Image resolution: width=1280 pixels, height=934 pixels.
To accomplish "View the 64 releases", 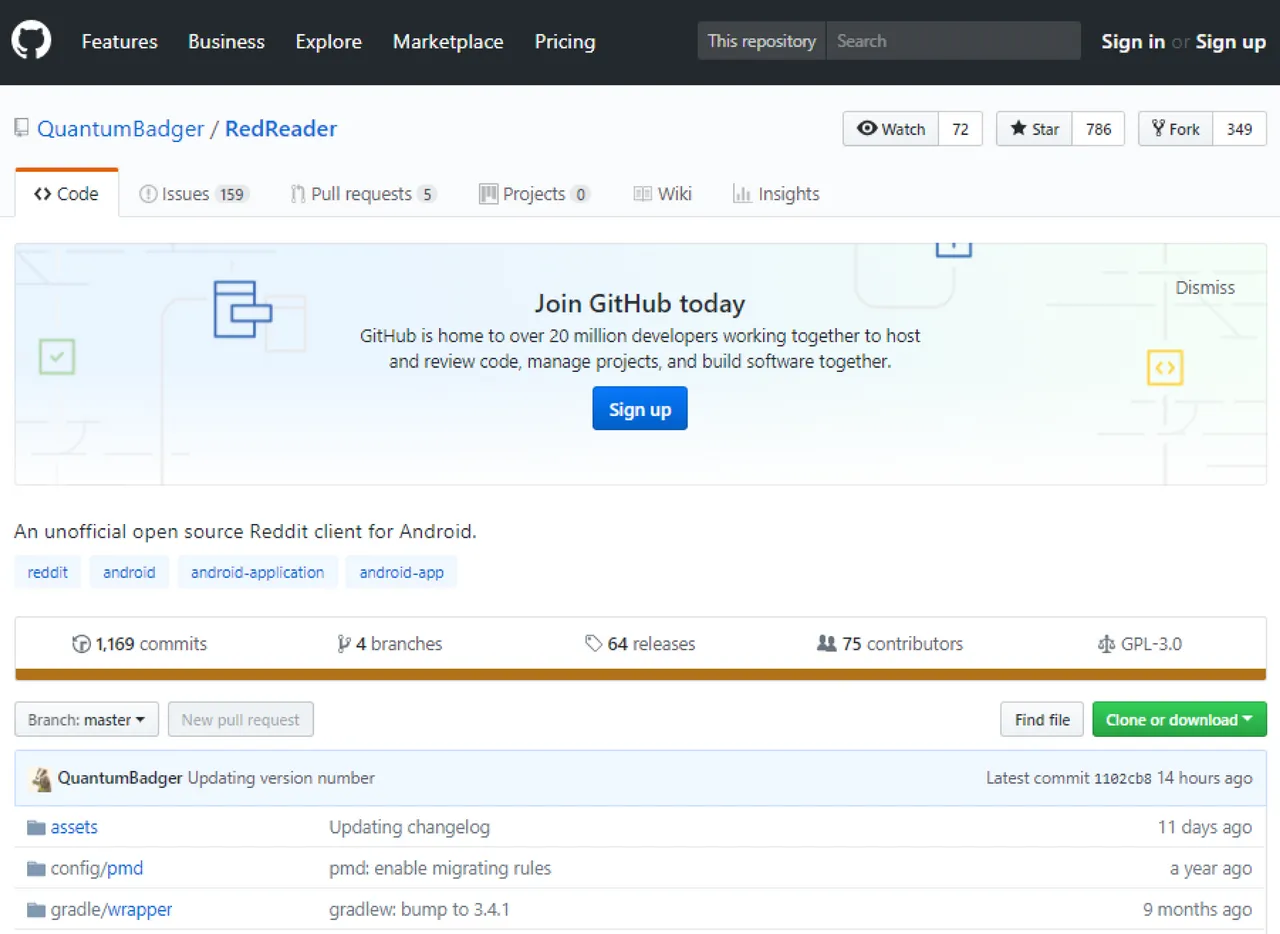I will click(x=640, y=644).
